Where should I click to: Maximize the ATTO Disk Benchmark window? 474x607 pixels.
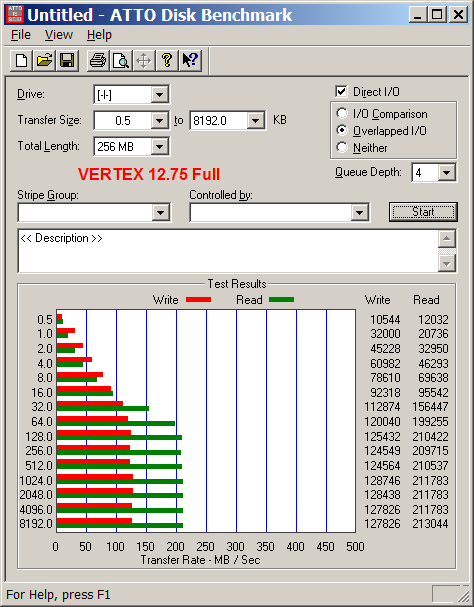(x=437, y=15)
